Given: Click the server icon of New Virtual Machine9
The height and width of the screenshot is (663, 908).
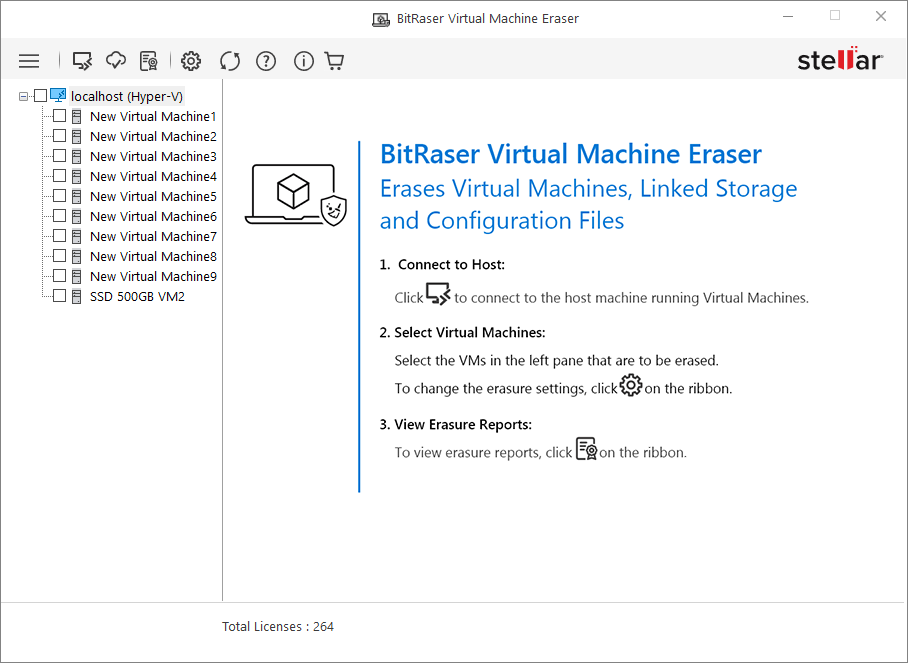Looking at the screenshot, I should [76, 276].
